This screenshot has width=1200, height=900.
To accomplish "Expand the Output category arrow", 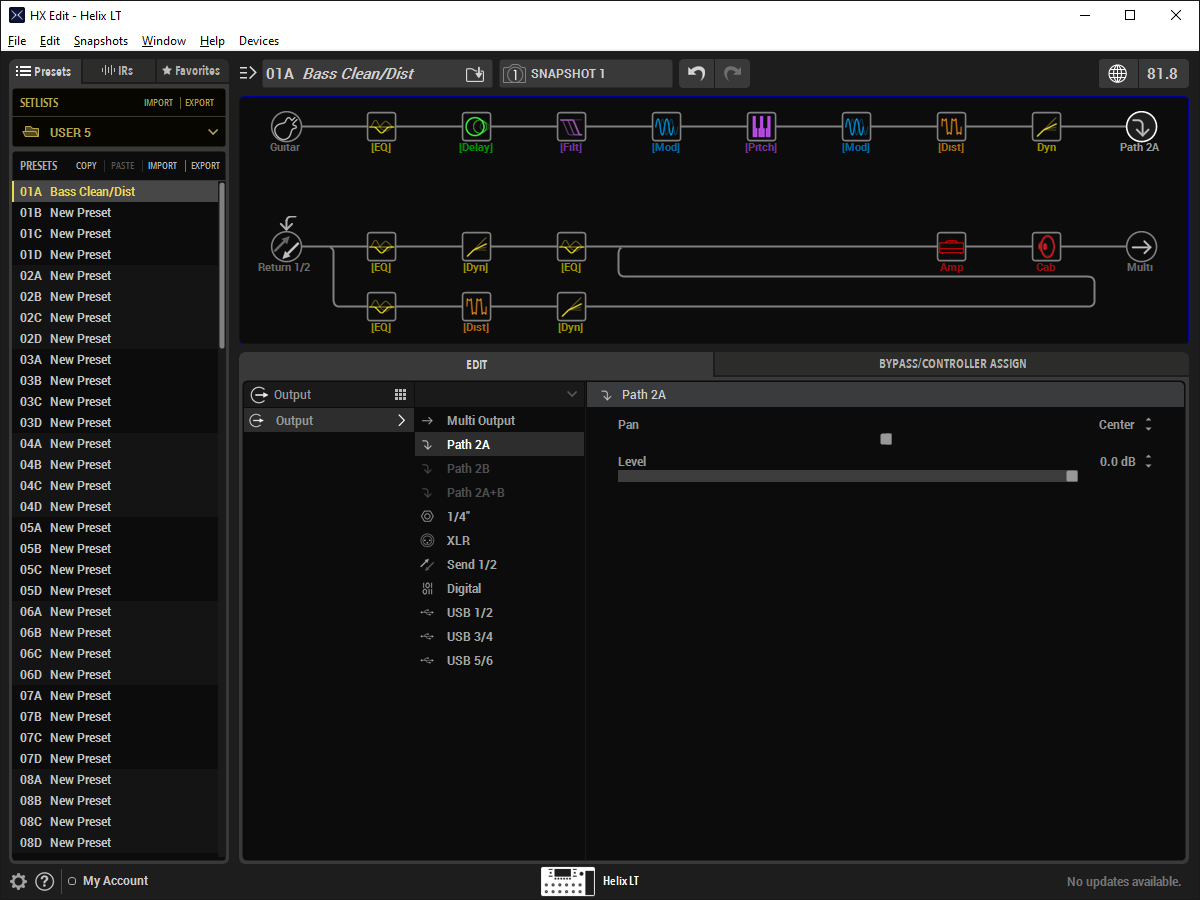I will pos(402,421).
